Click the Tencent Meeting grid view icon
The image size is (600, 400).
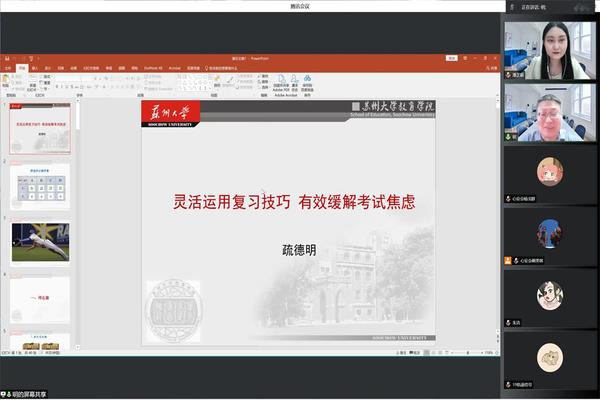(x=510, y=6)
